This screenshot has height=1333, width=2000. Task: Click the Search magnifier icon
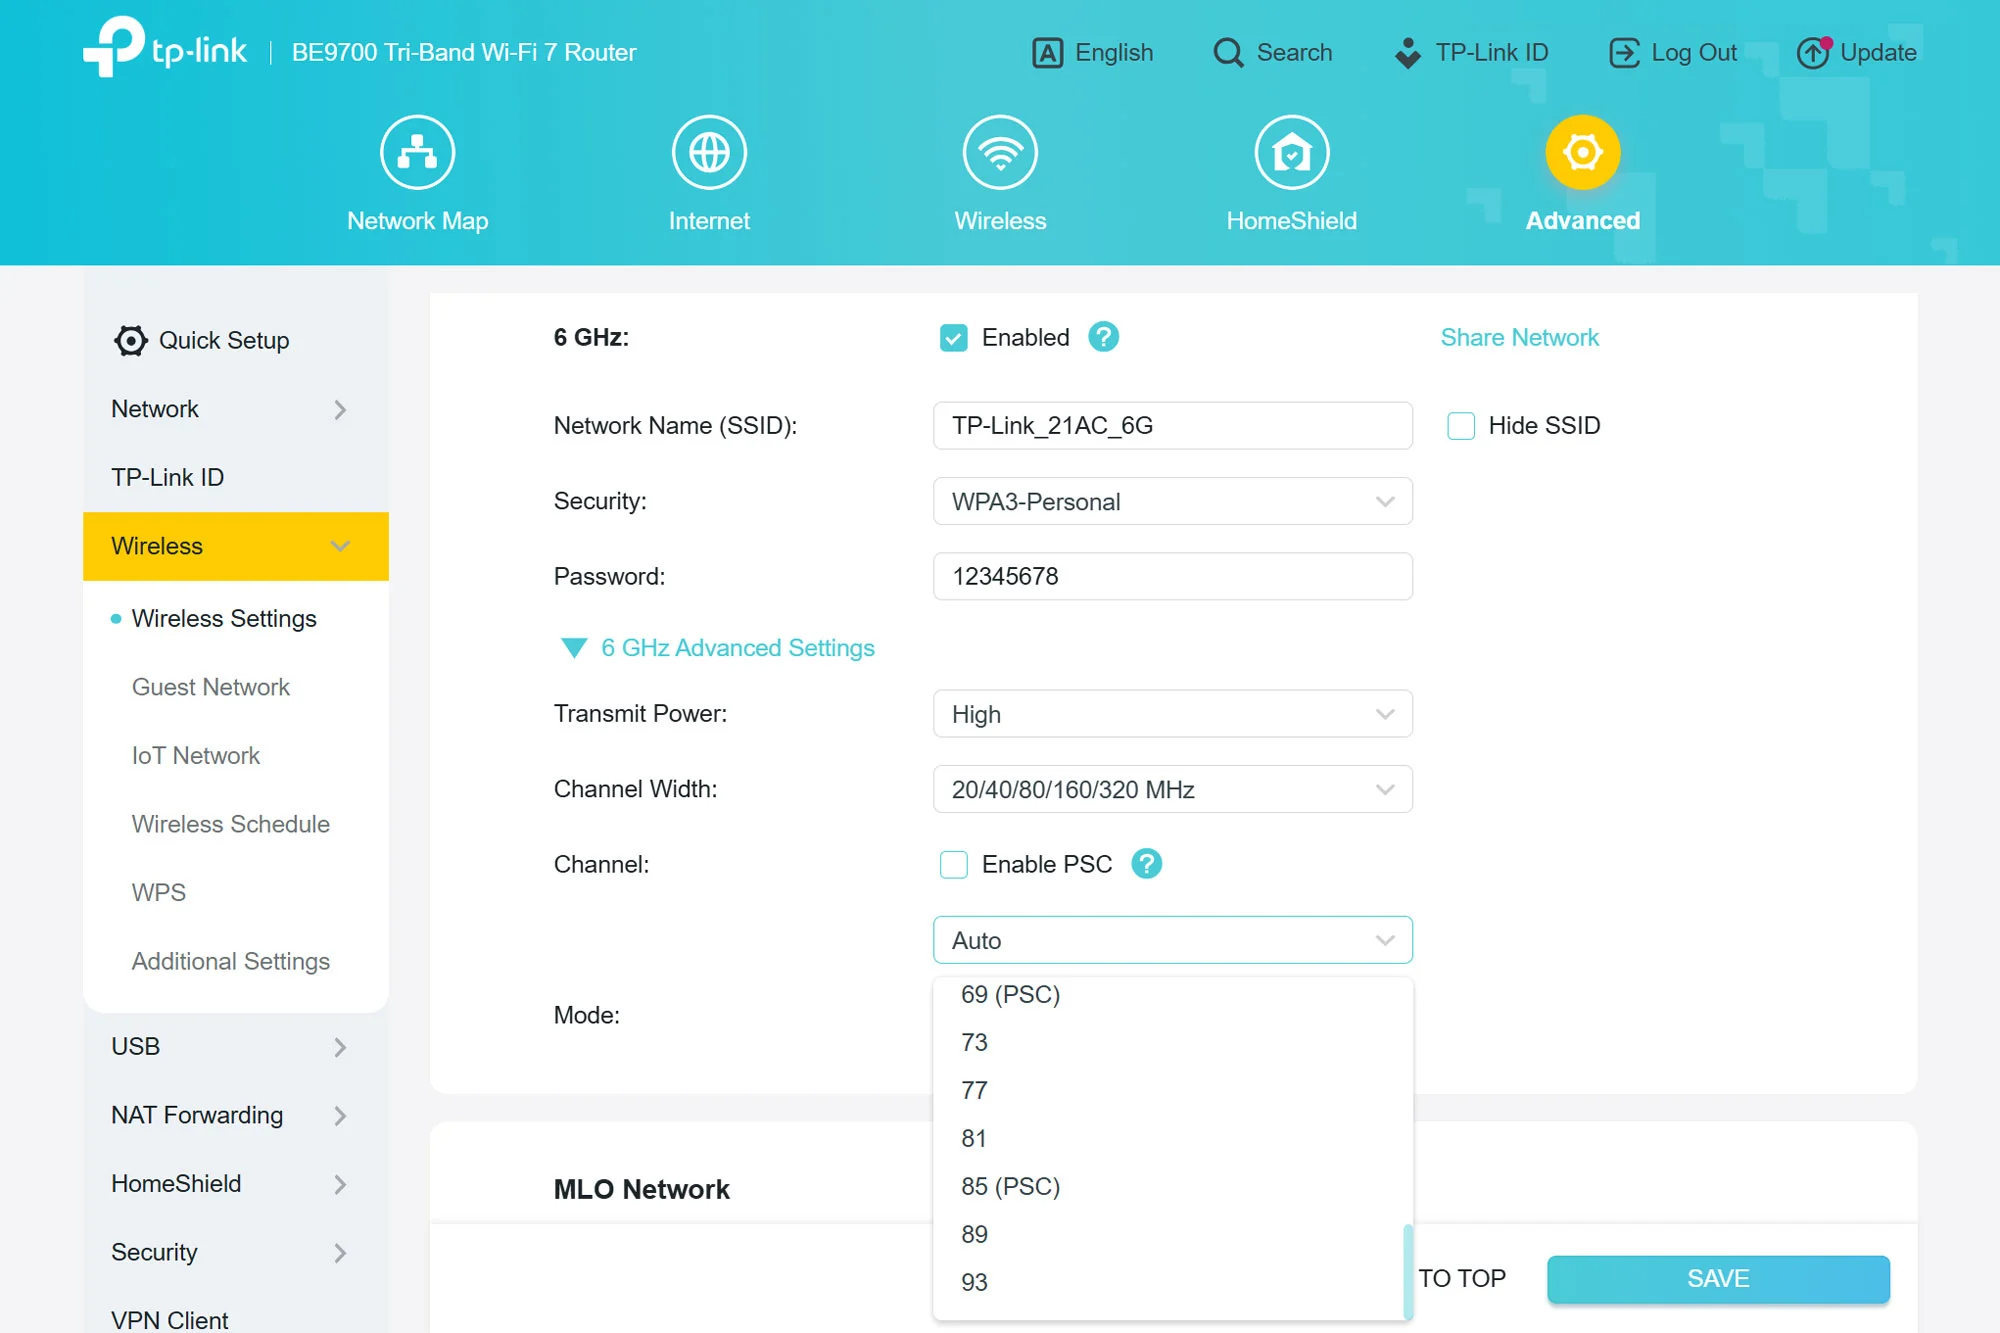point(1228,53)
